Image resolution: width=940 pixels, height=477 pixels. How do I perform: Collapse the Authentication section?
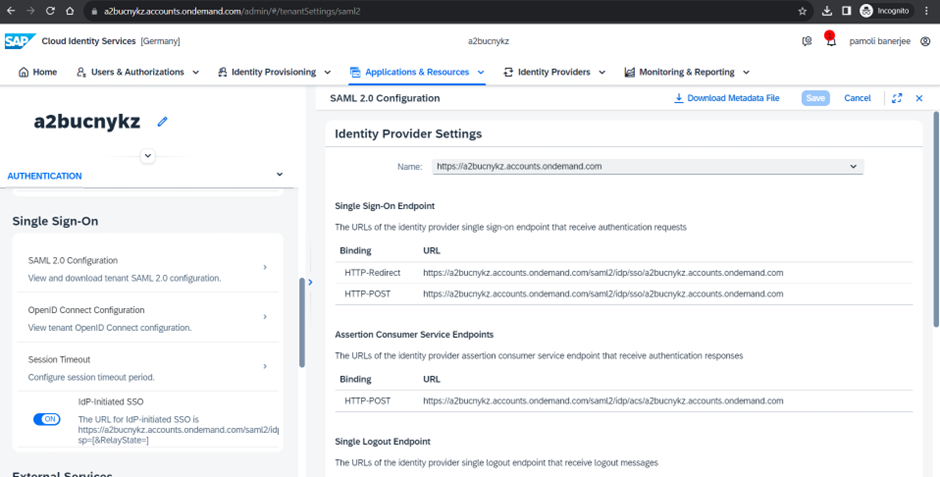pyautogui.click(x=279, y=175)
